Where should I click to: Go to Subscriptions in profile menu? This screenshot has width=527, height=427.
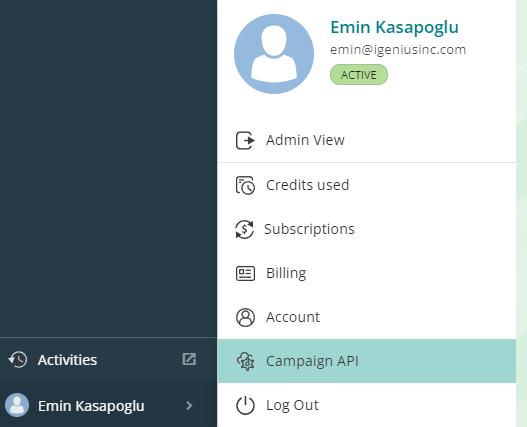click(367, 229)
